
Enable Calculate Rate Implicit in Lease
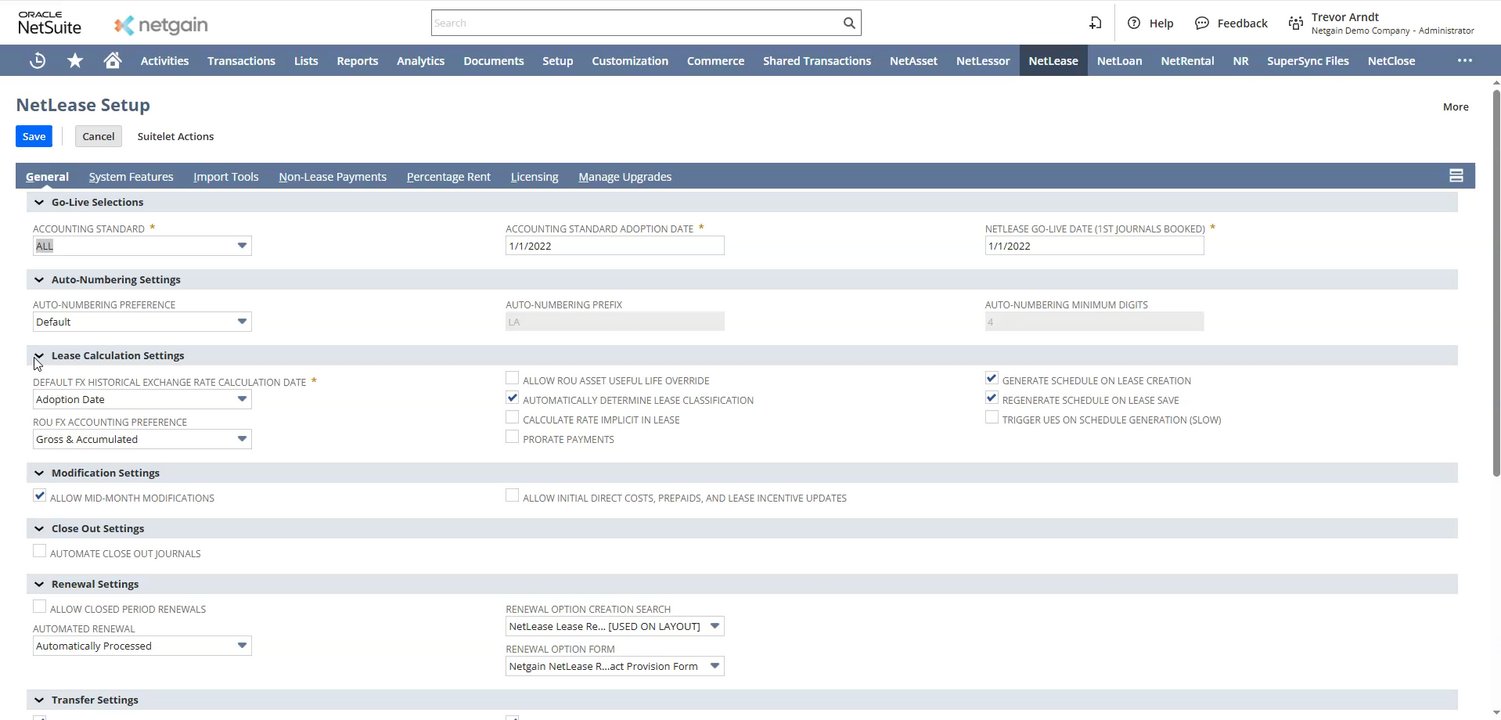point(512,418)
